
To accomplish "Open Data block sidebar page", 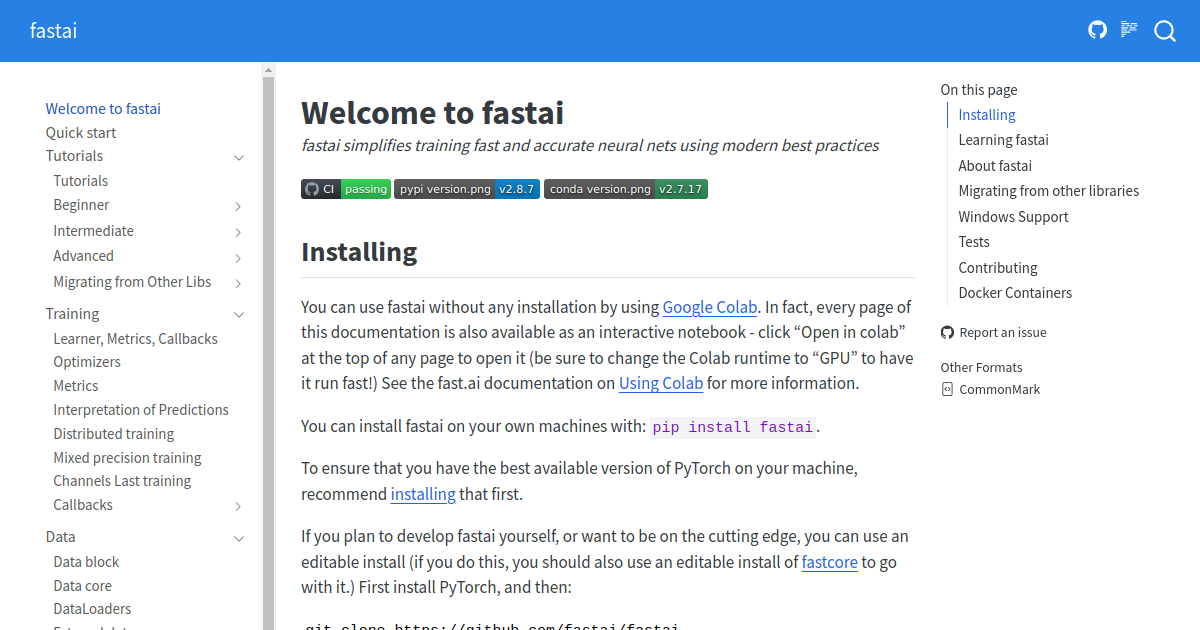I will pos(87,562).
